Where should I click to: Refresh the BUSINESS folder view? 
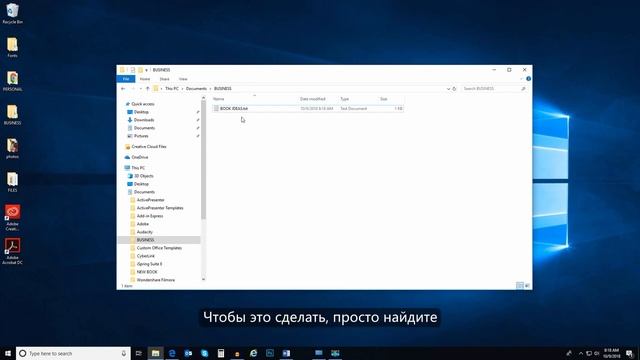[454, 89]
